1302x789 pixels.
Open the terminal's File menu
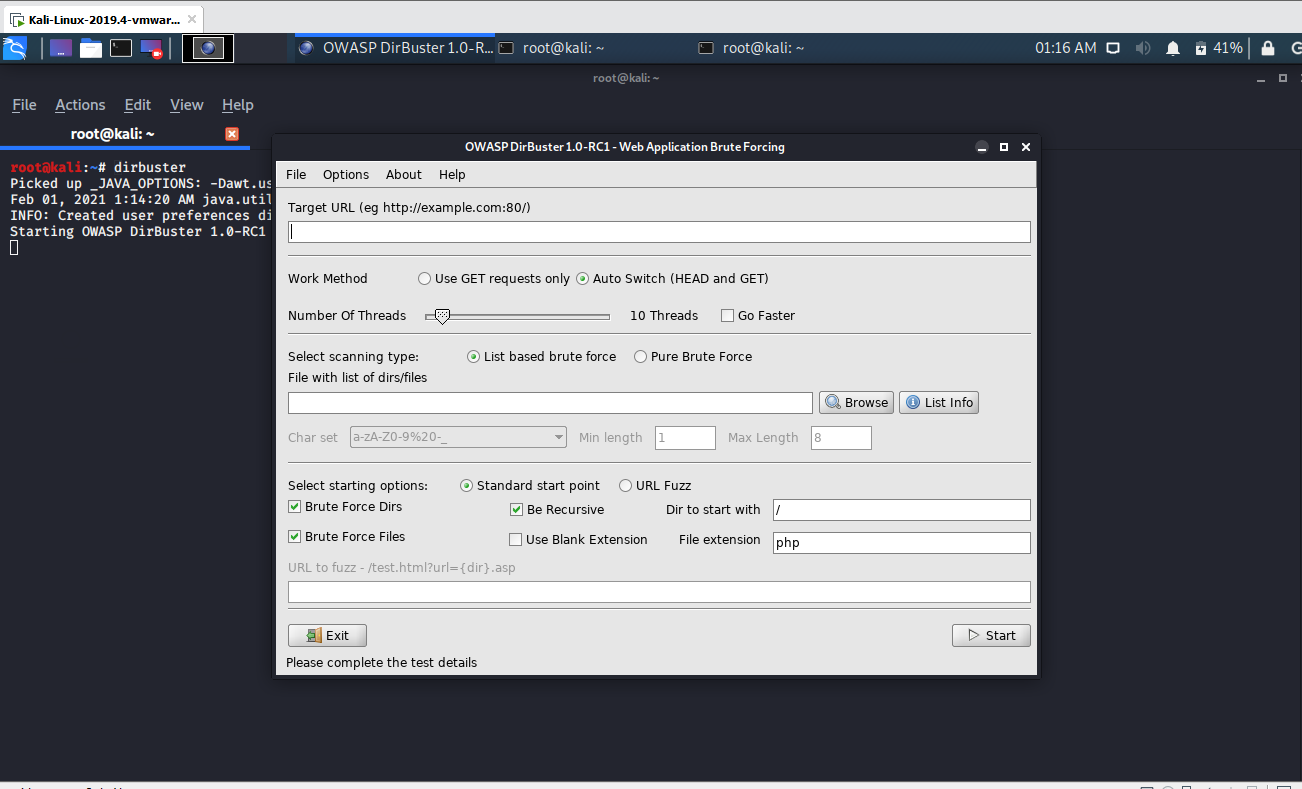pos(24,105)
